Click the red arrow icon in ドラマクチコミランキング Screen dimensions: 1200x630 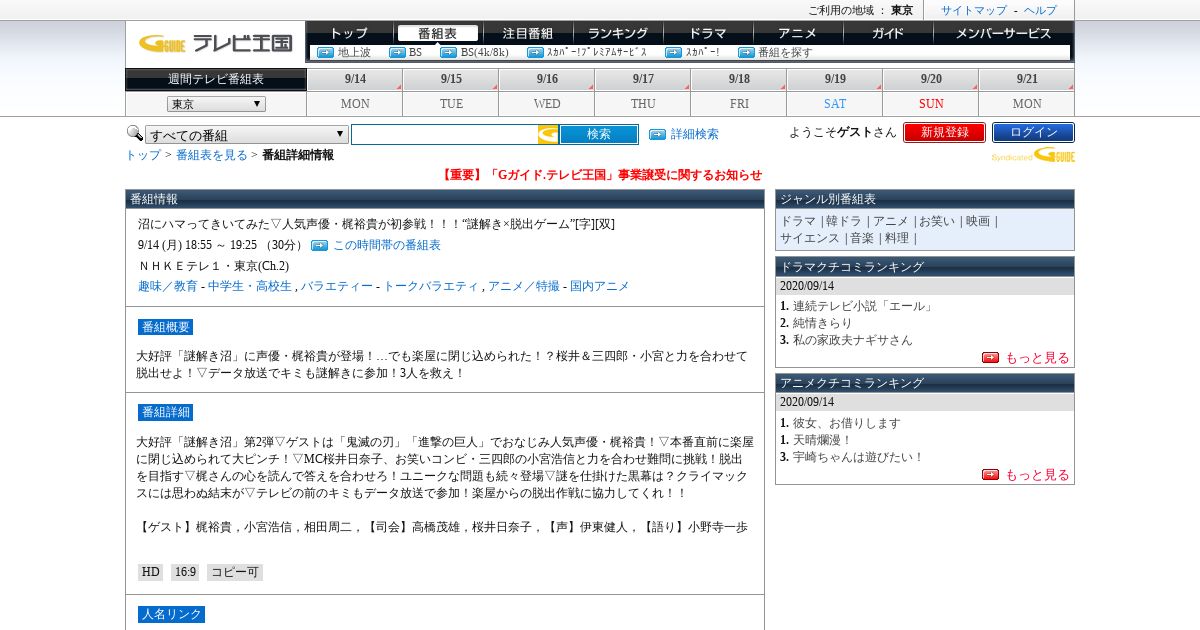tap(990, 357)
